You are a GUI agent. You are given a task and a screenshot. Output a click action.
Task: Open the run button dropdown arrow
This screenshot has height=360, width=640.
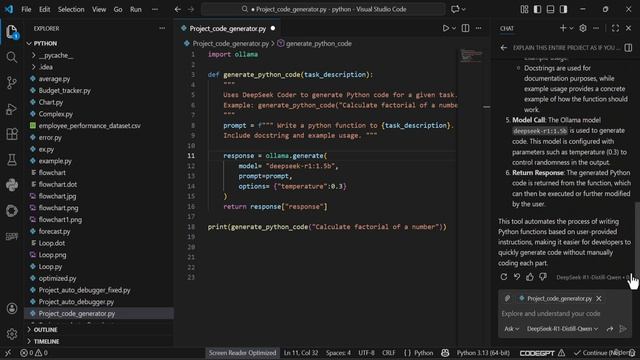pos(454,28)
